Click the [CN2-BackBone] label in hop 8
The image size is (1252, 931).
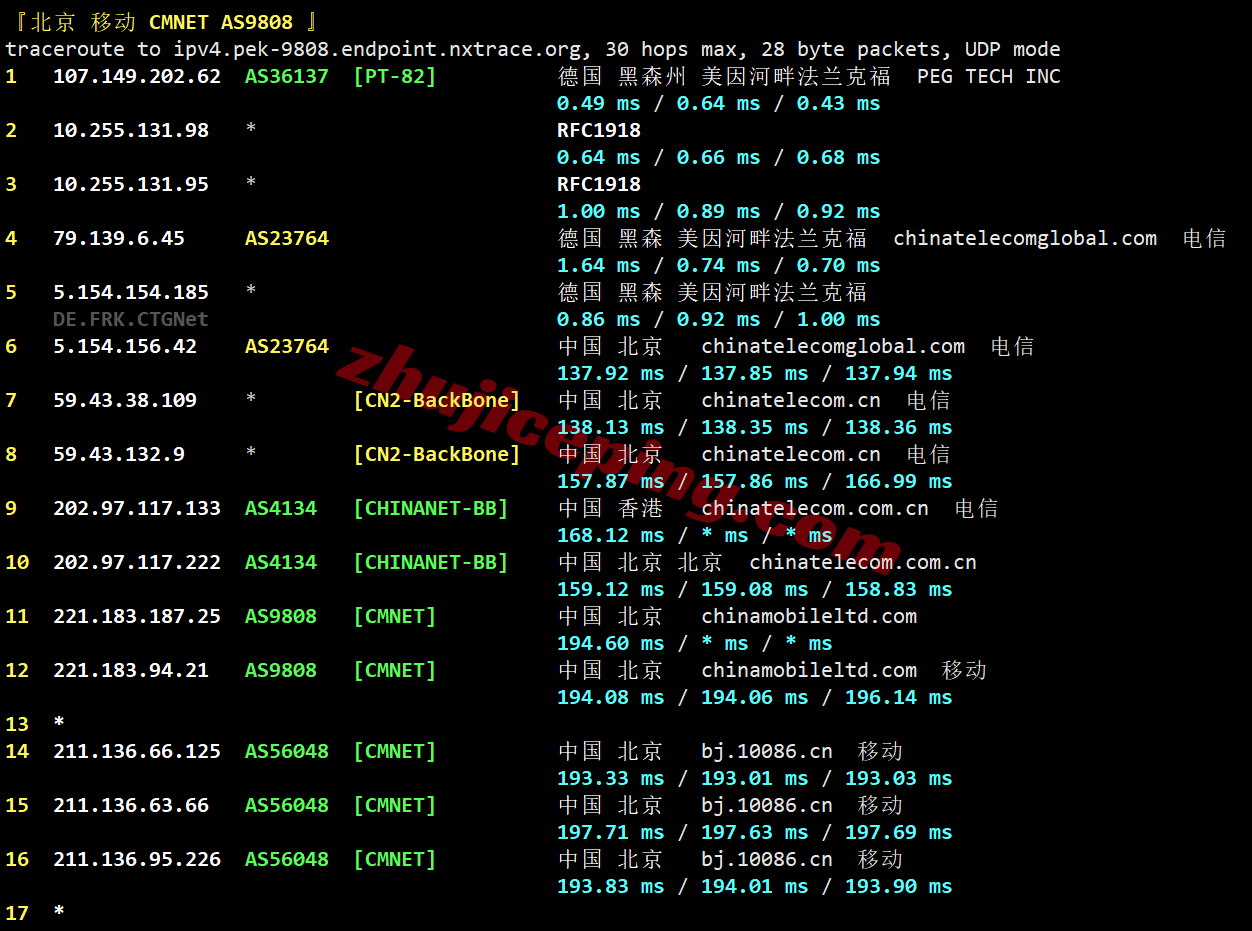(x=437, y=454)
